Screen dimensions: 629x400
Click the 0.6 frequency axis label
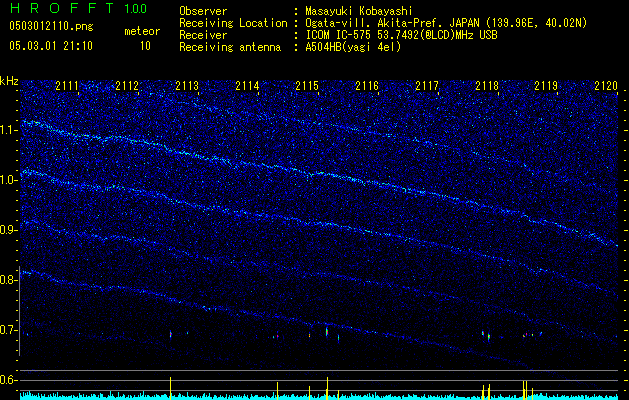(x=9, y=380)
